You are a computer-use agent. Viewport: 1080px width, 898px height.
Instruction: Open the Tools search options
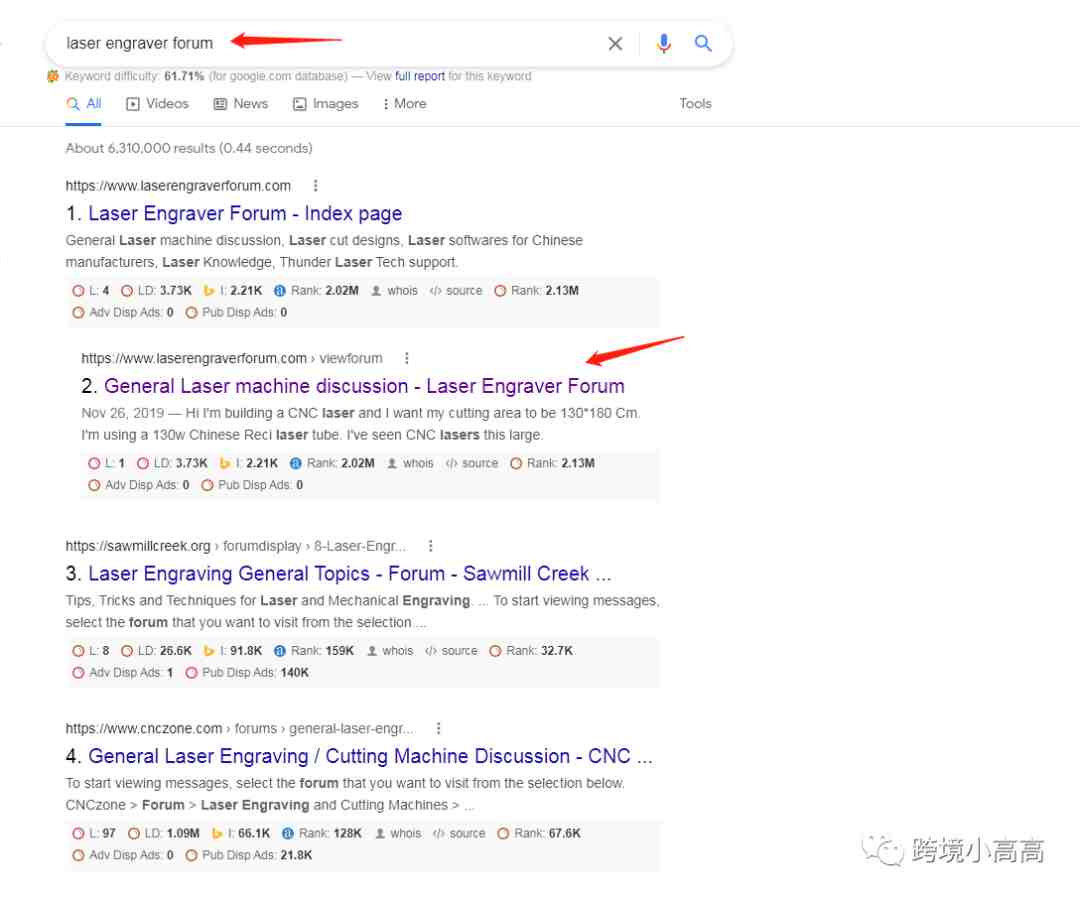[x=695, y=104]
